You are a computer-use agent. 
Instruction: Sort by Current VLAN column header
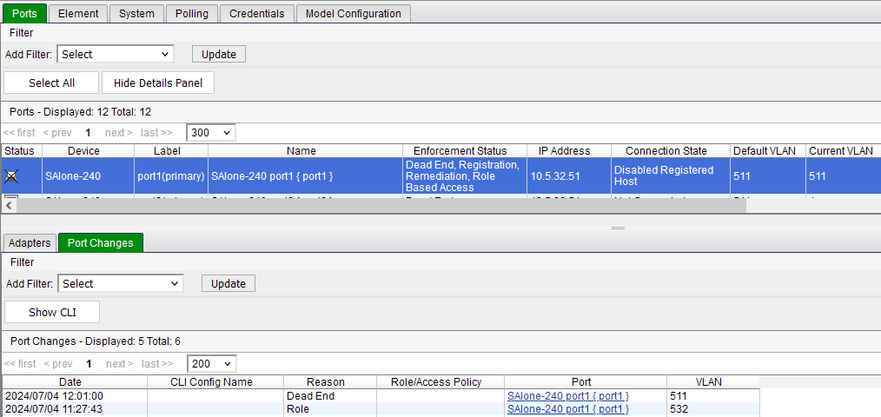[x=841, y=151]
